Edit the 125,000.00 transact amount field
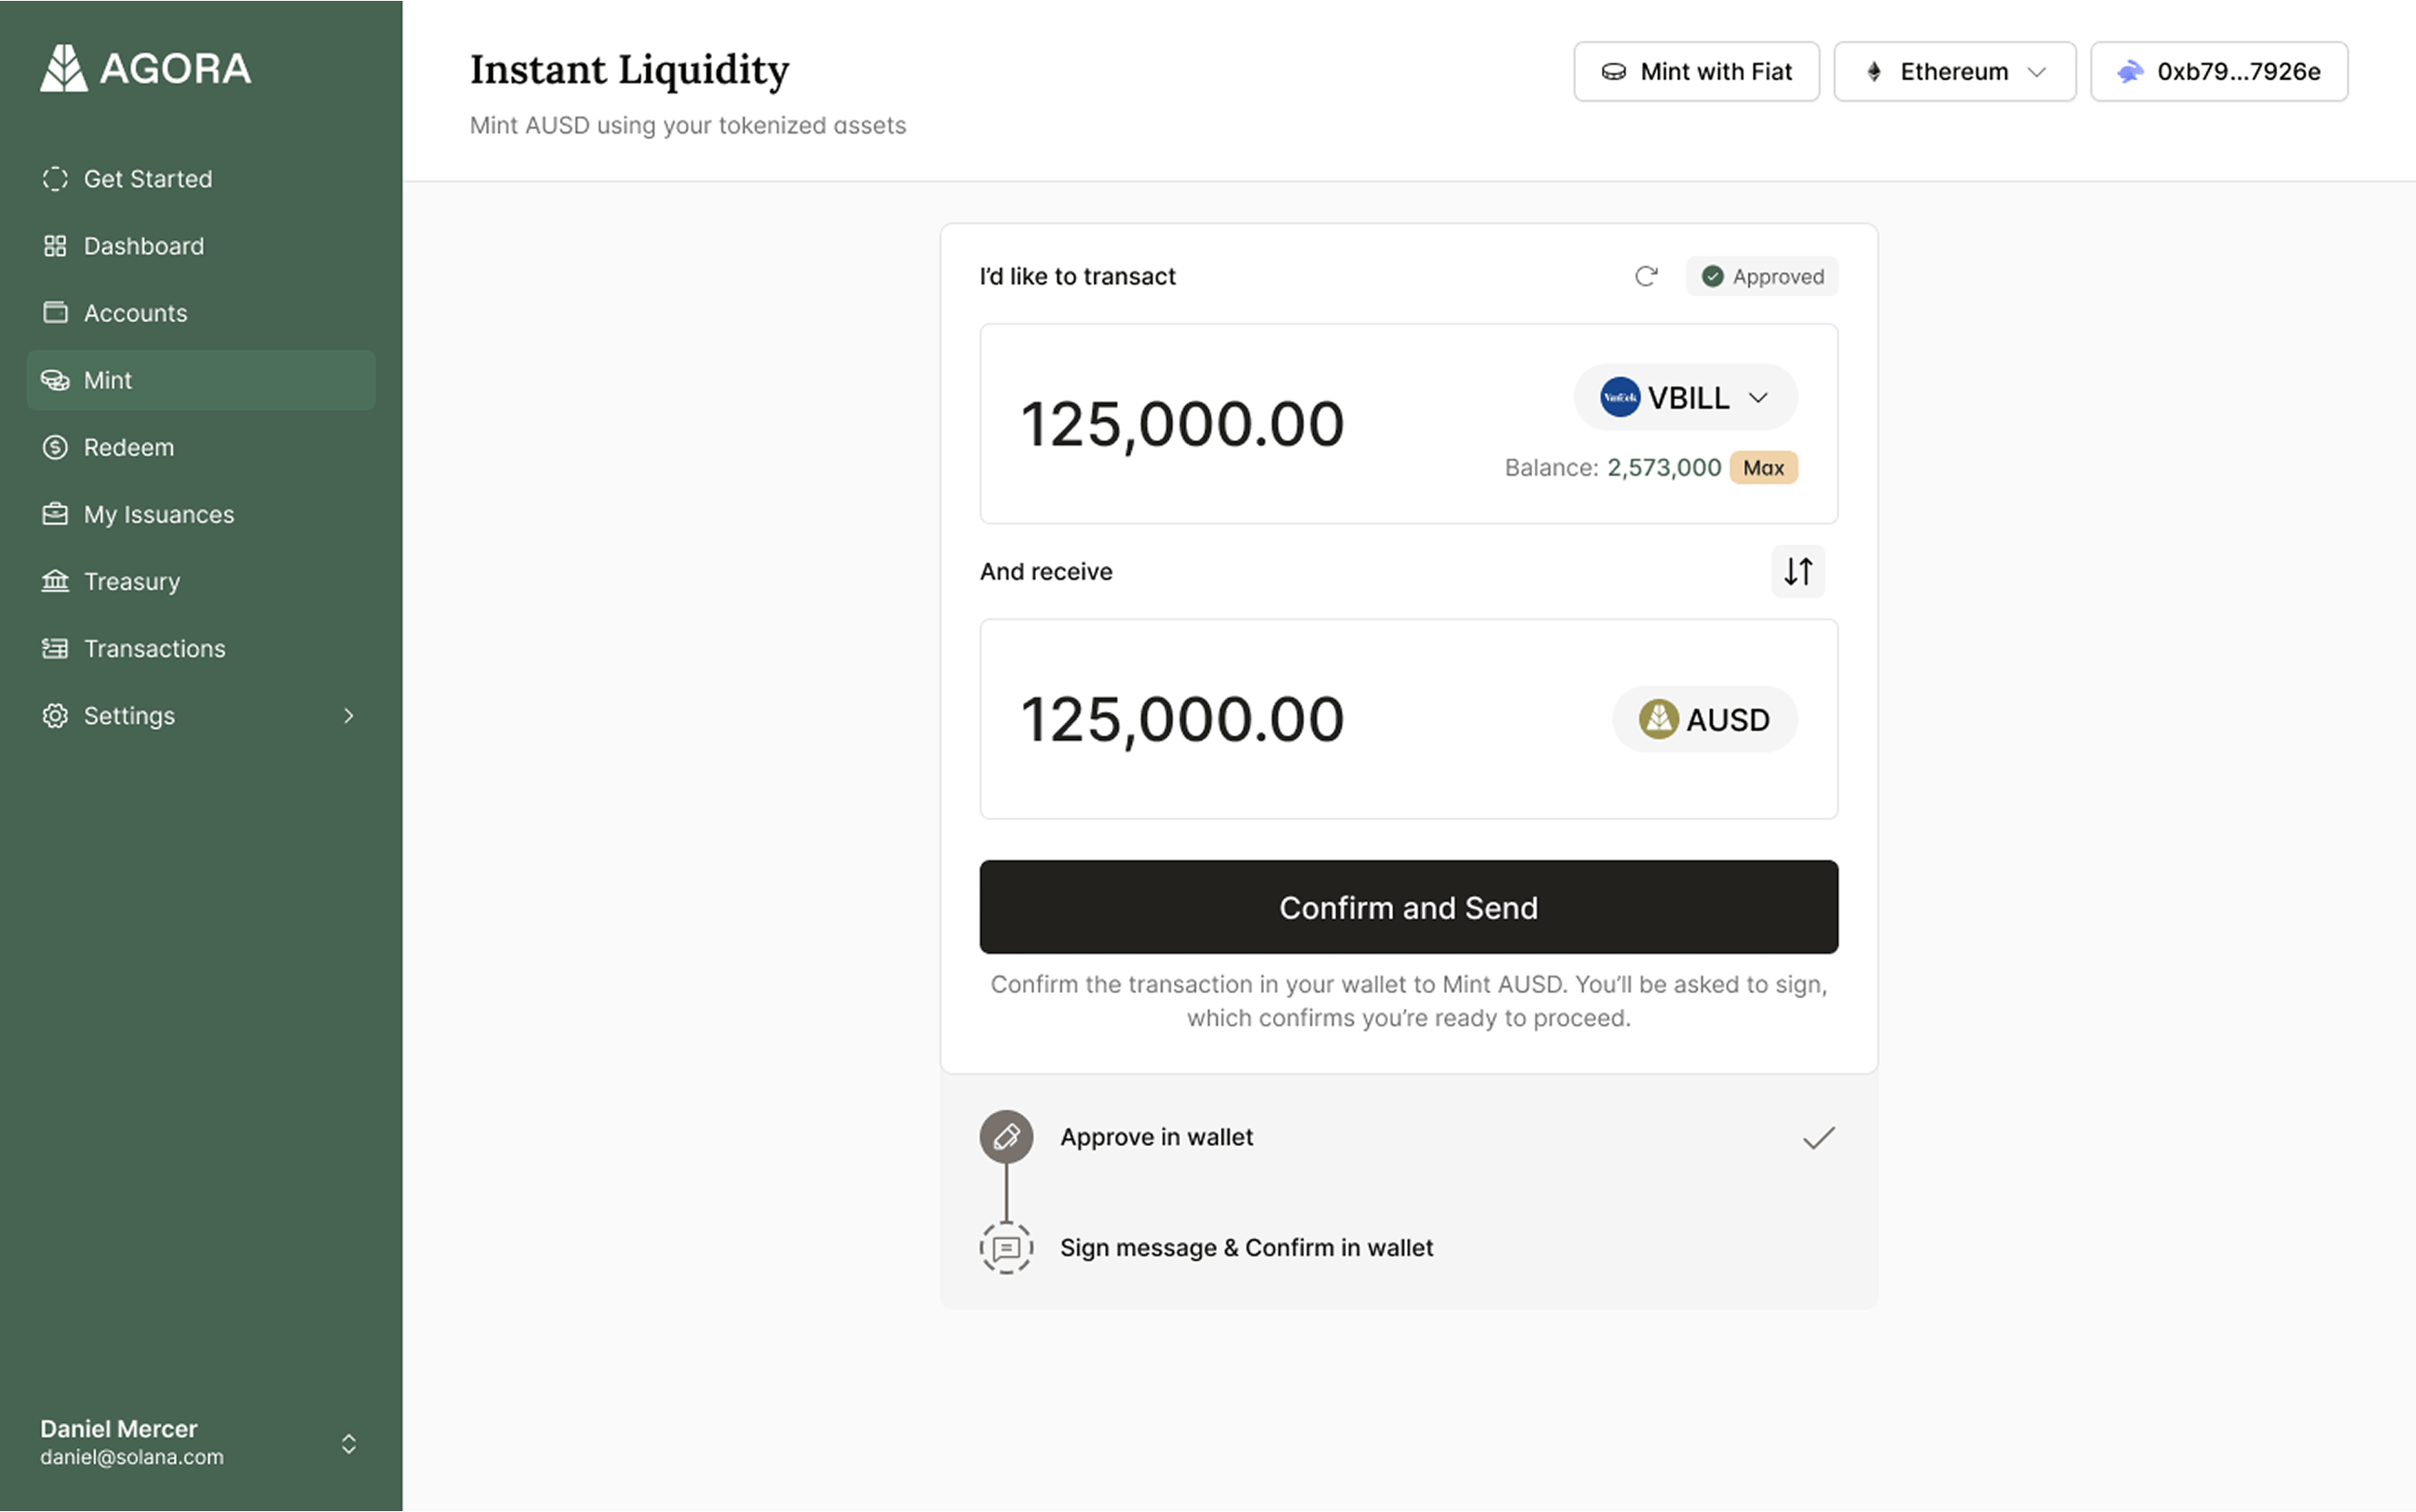Viewport: 2416px width, 1512px height. 1184,423
